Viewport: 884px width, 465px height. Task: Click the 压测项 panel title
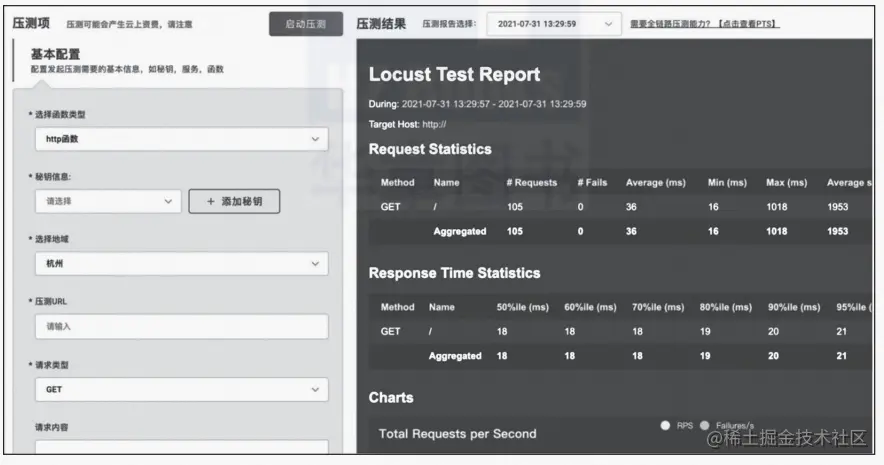31,23
